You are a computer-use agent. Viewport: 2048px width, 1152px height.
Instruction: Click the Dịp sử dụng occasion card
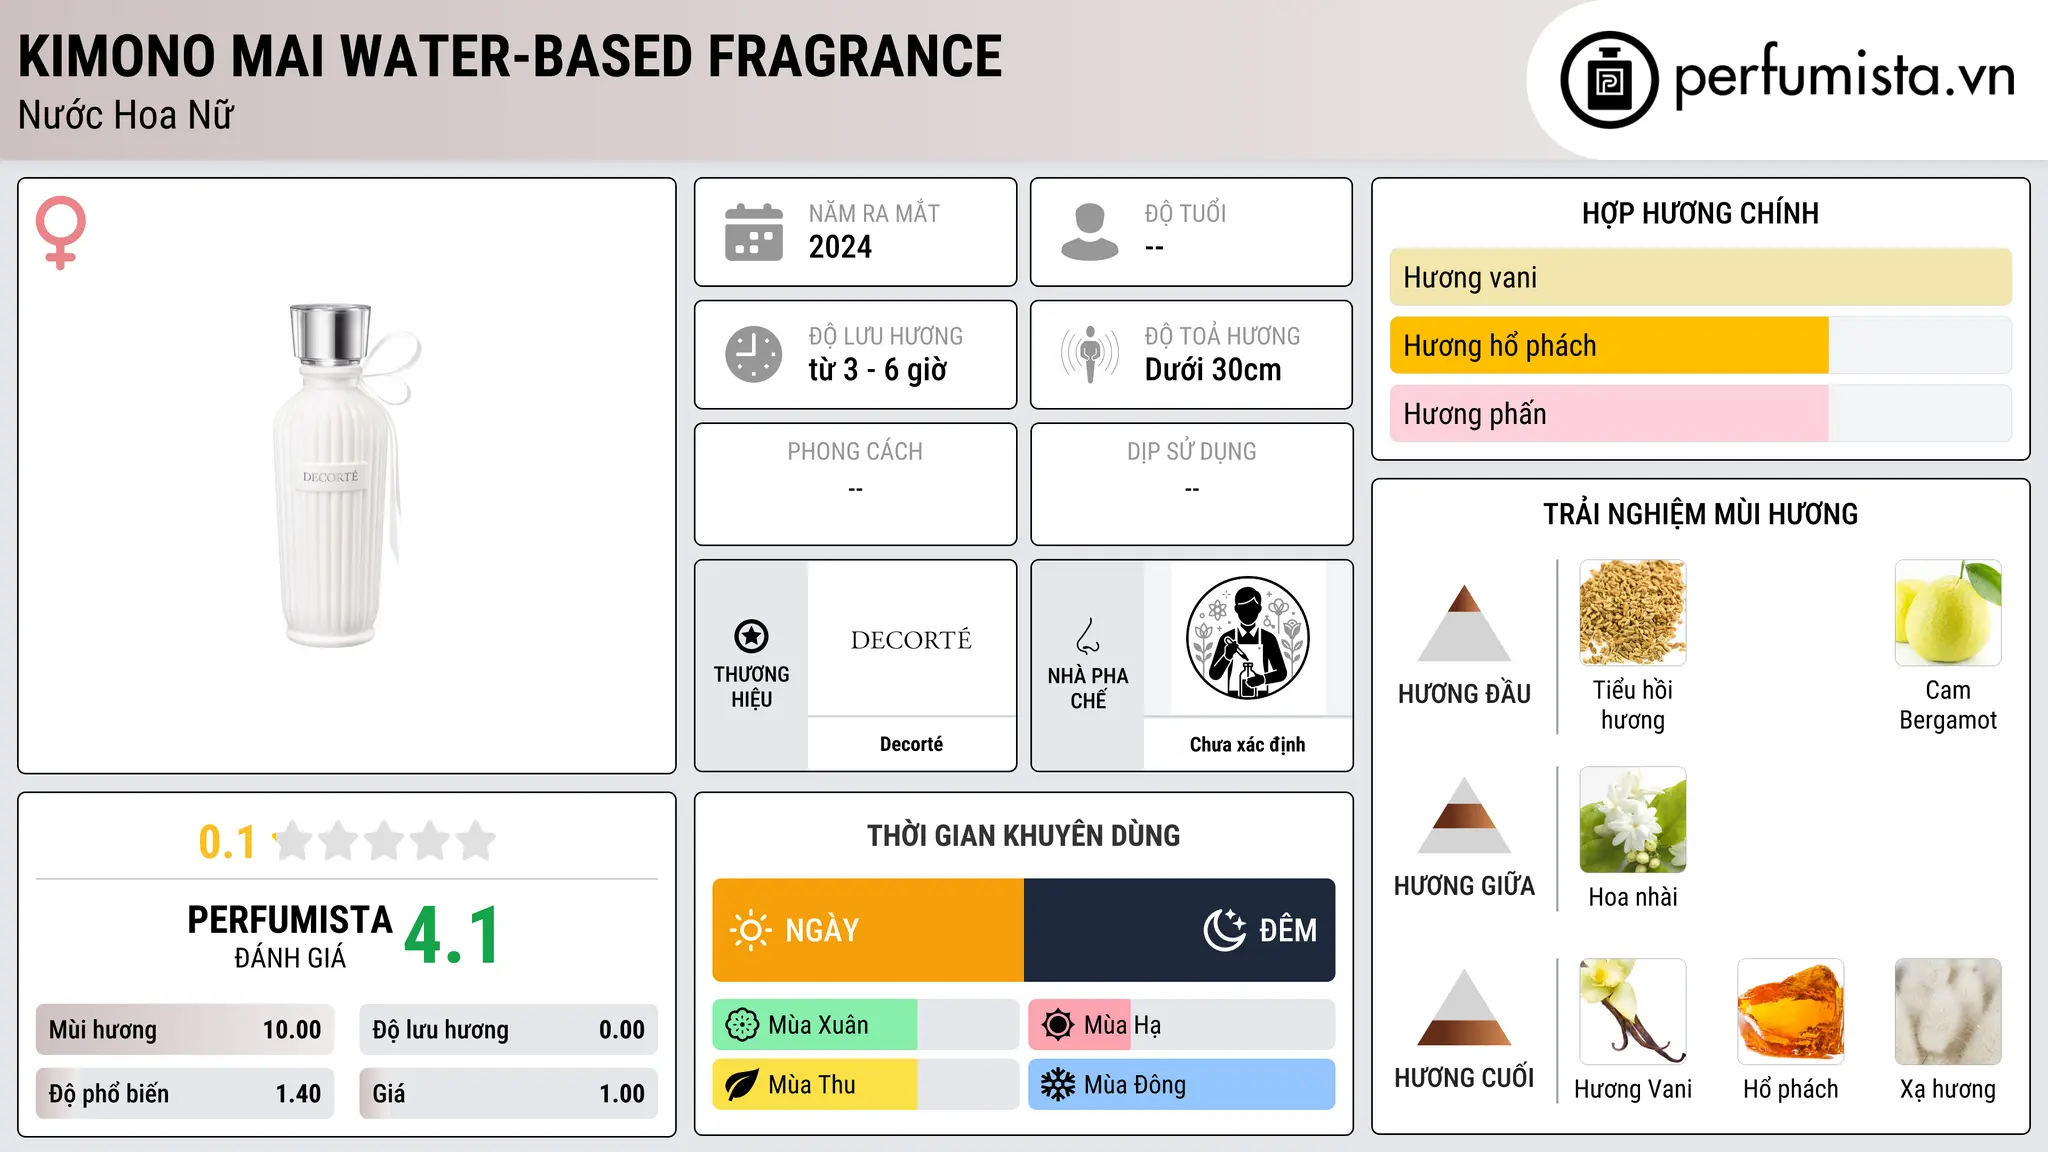(1191, 484)
